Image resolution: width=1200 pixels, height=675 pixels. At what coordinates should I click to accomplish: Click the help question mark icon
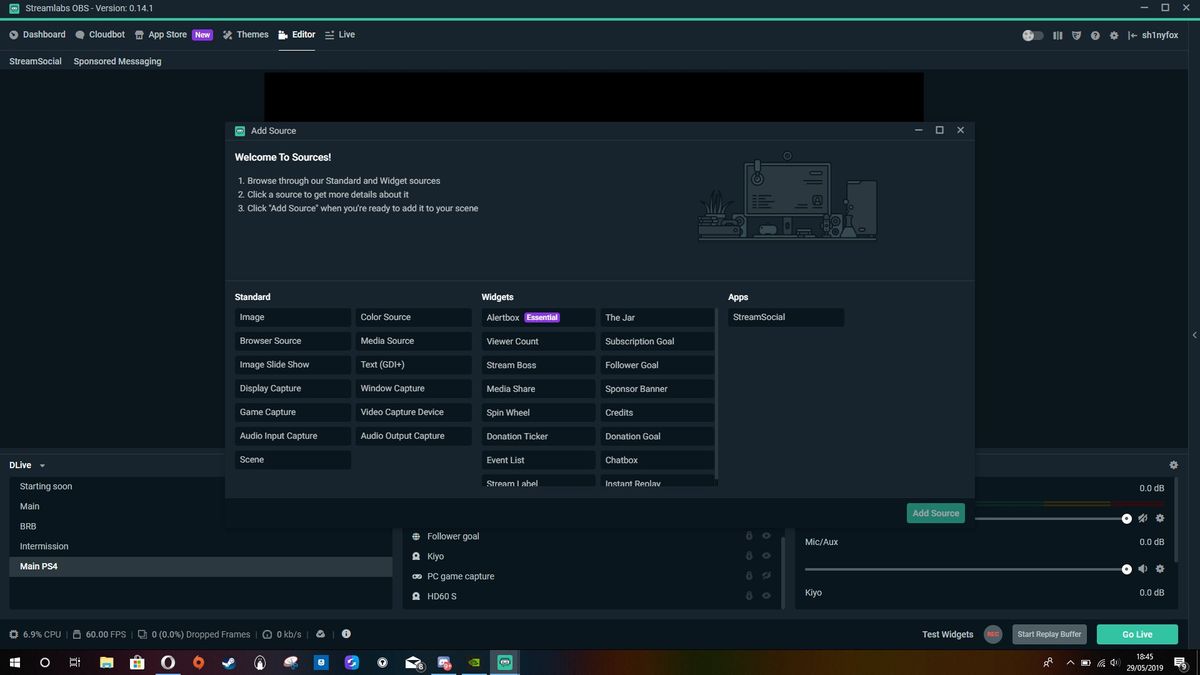(1095, 35)
